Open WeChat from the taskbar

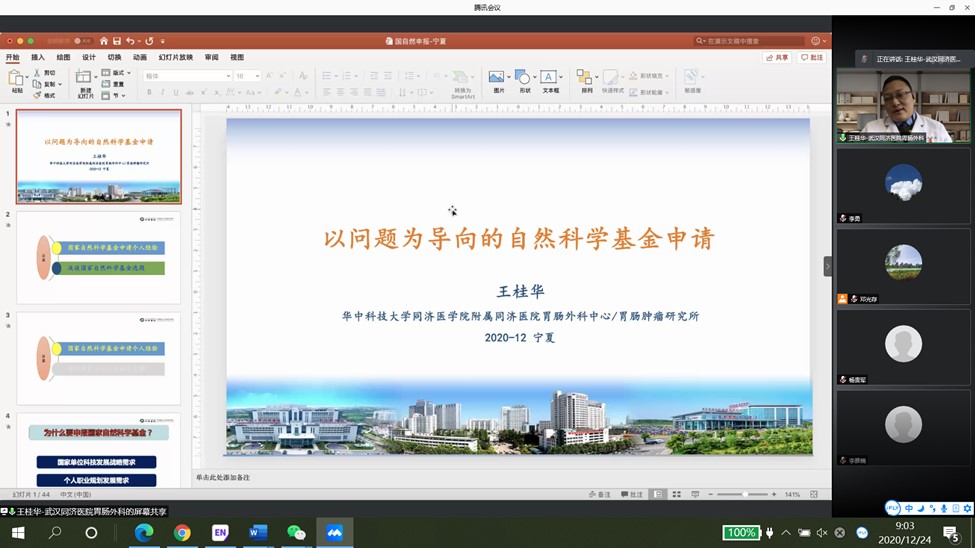[296, 533]
